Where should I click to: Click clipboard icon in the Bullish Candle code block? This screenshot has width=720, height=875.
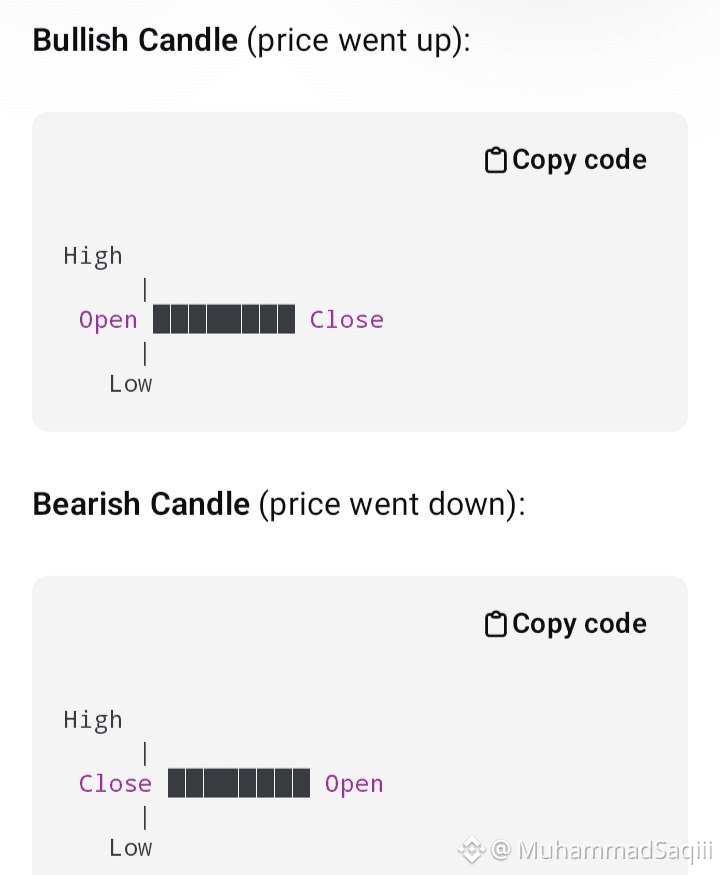click(495, 161)
